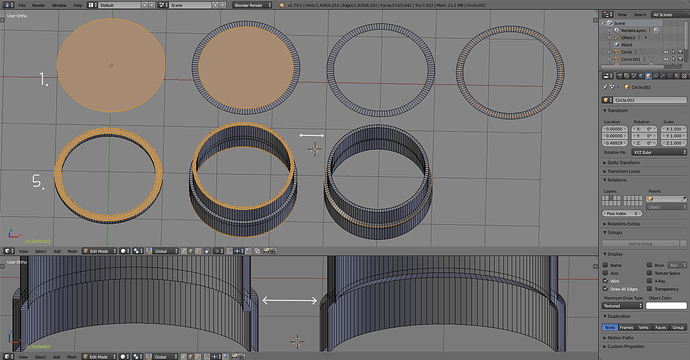Open upper viewport Mesh menu
Screen dimensions: 690x360
[x=72, y=251]
